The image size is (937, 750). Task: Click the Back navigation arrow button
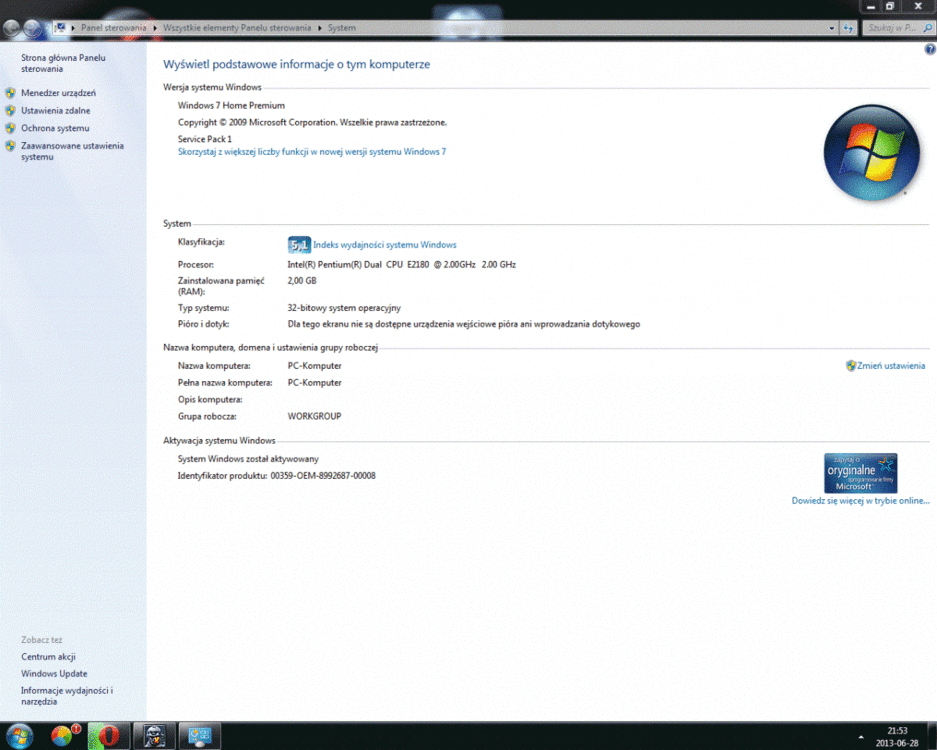pos(11,27)
